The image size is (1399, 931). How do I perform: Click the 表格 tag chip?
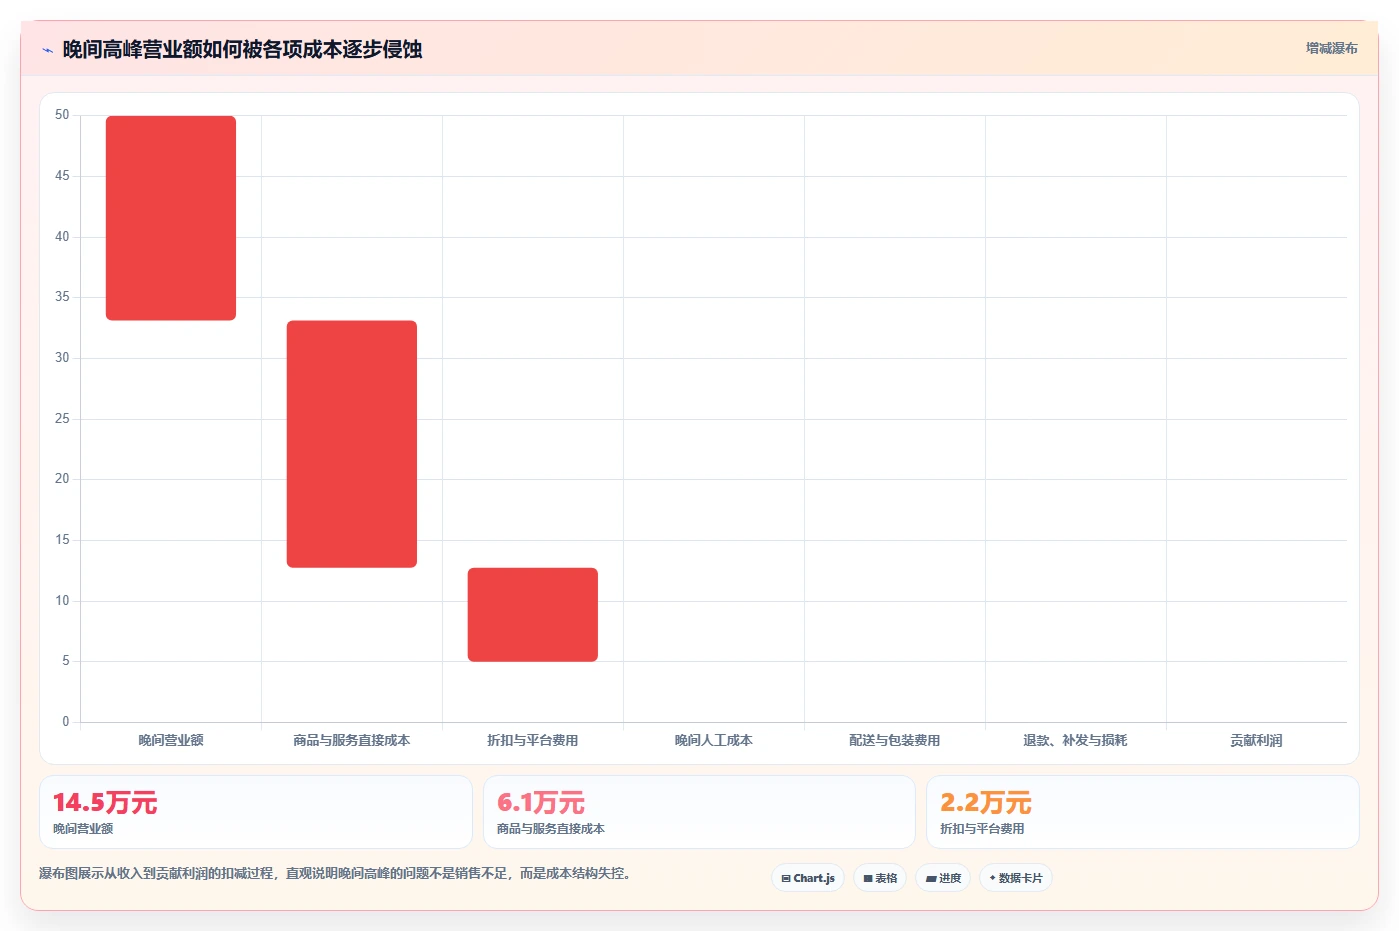click(x=880, y=878)
